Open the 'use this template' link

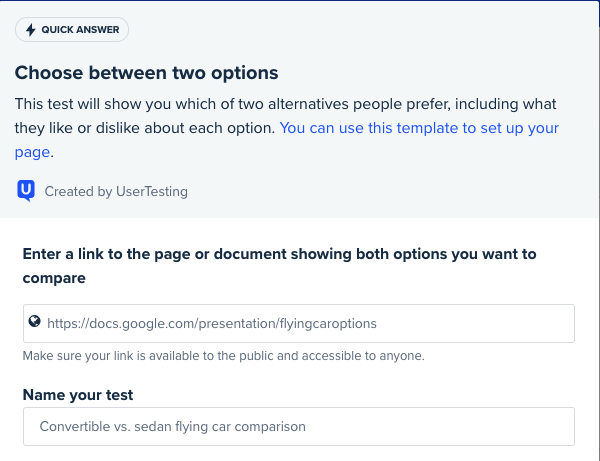pos(419,128)
